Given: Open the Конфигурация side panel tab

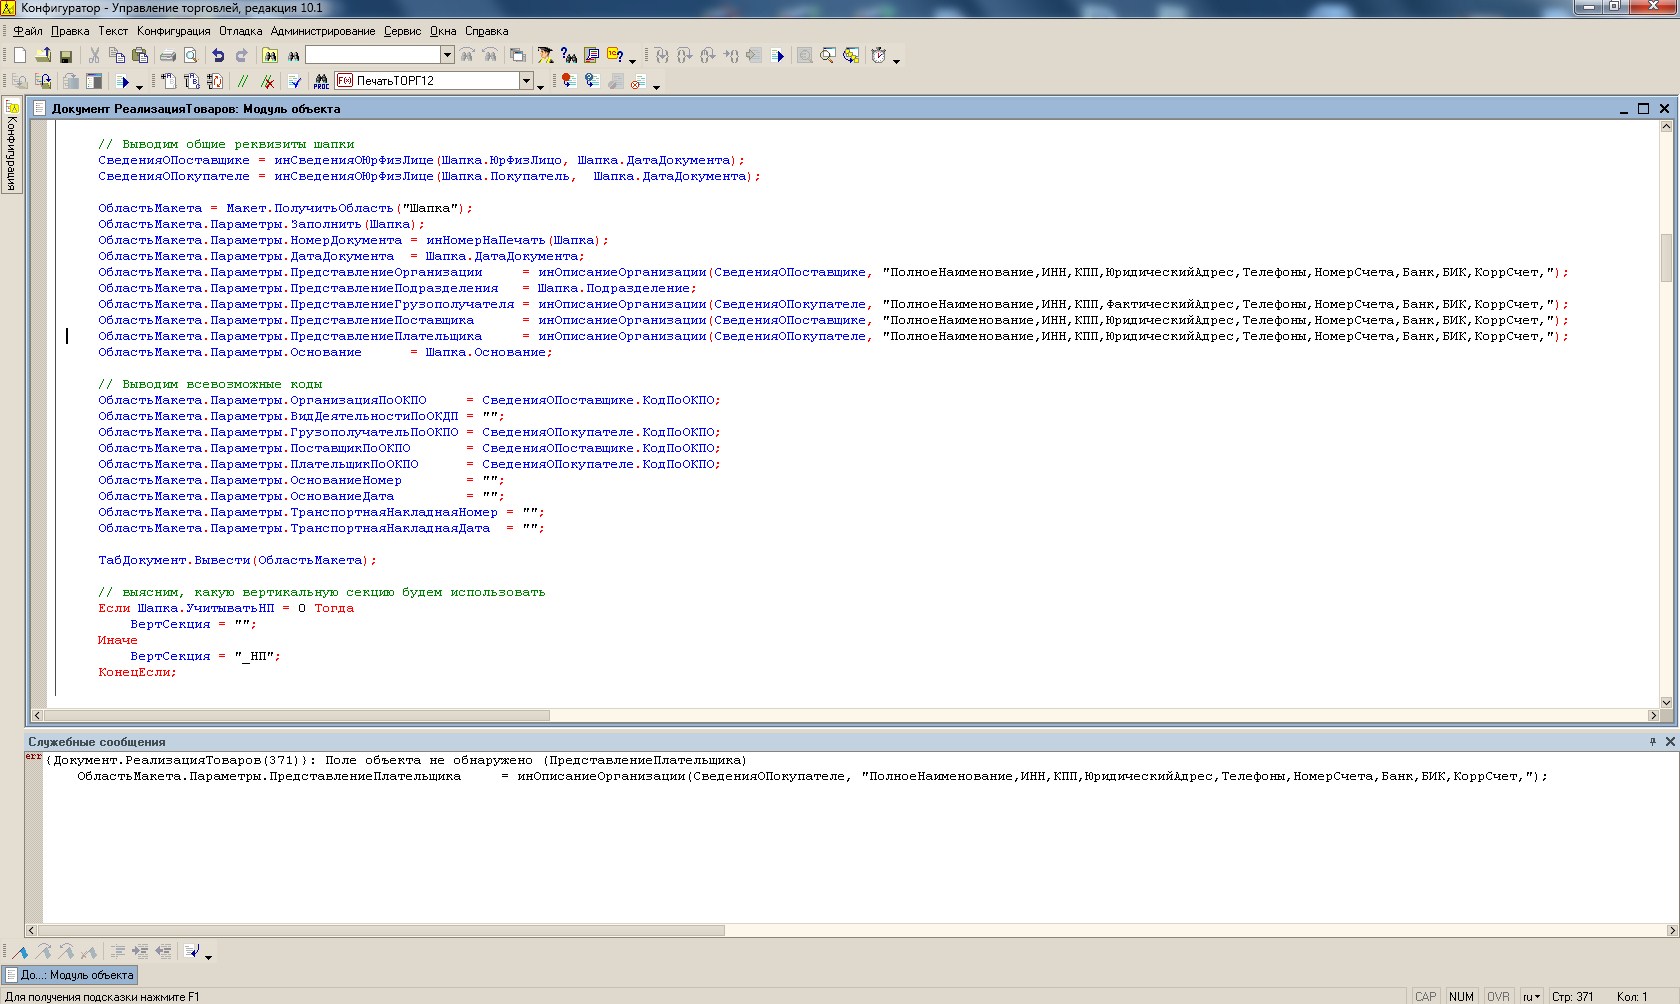Looking at the screenshot, I should tap(12, 147).
